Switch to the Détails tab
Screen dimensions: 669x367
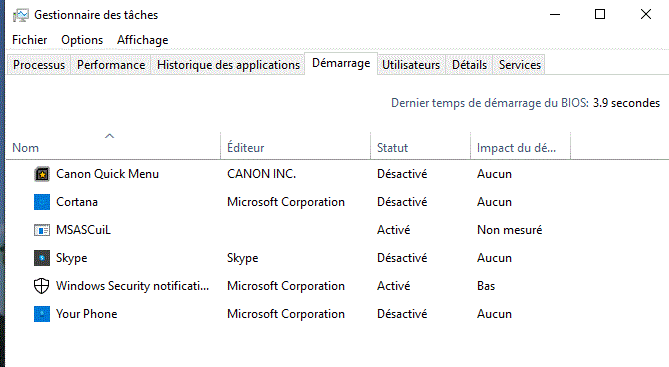(x=469, y=65)
